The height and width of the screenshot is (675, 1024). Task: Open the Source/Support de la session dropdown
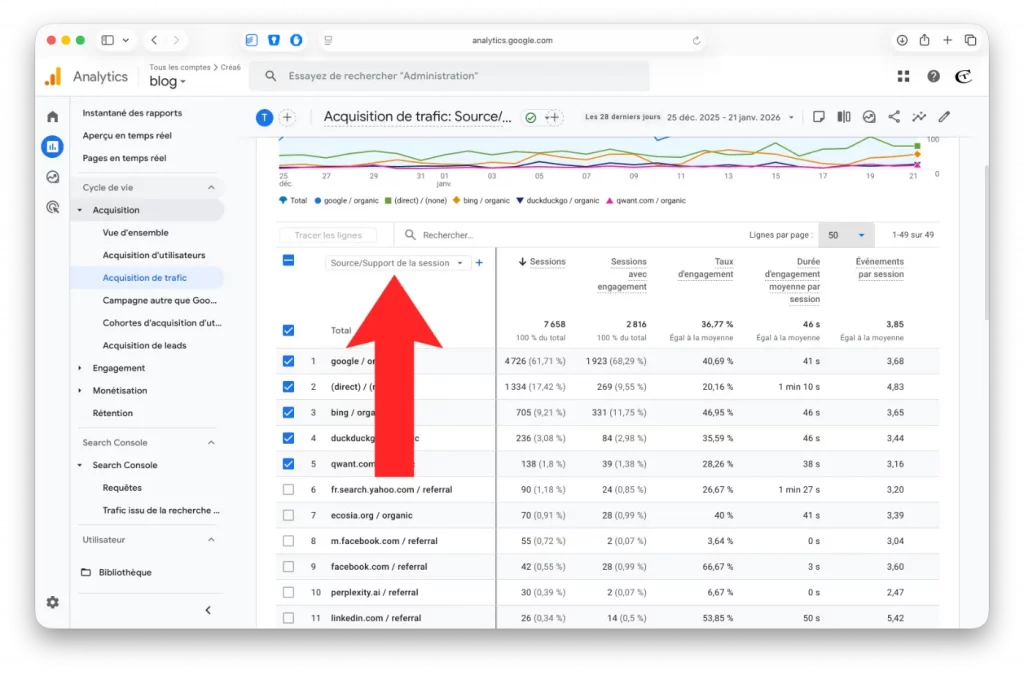click(x=397, y=263)
